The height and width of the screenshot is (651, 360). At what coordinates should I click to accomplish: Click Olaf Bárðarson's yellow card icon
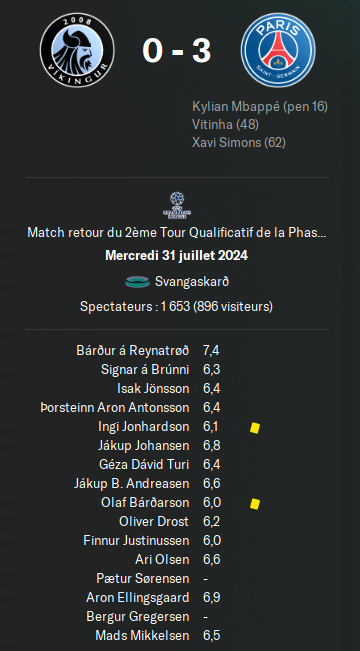click(255, 504)
